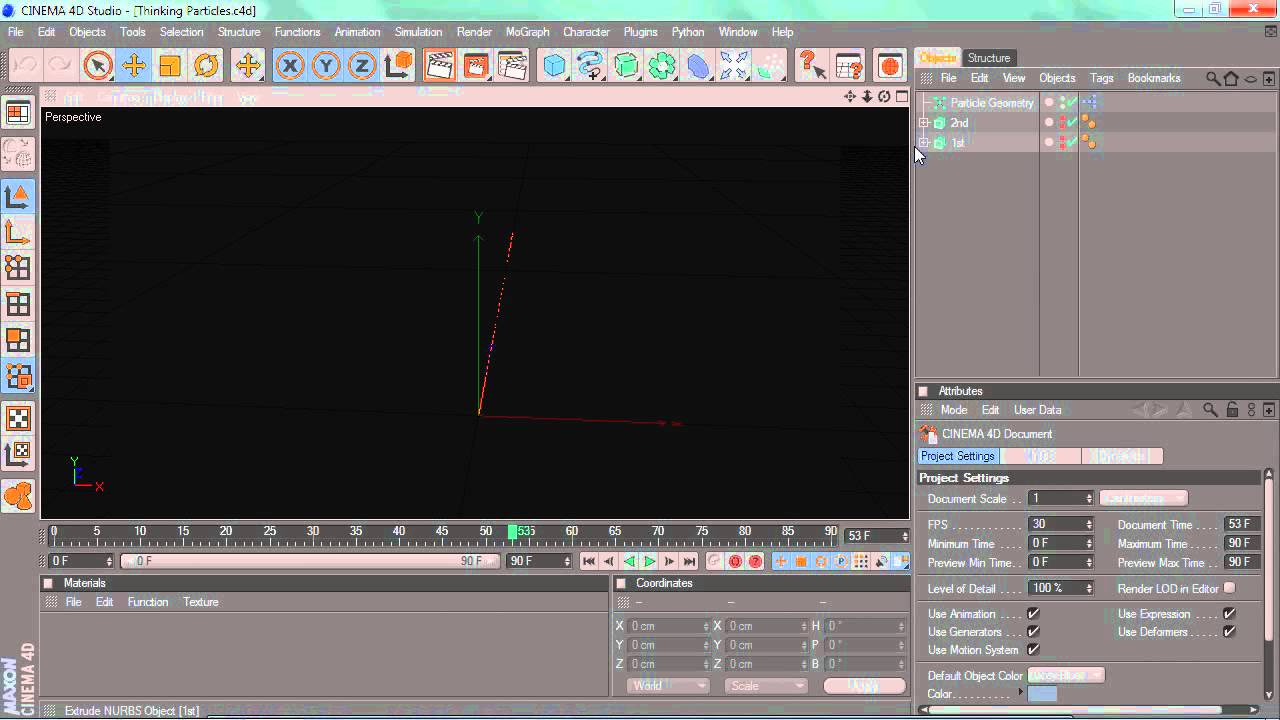Render to Picture Viewer icon

pyautogui.click(x=476, y=66)
